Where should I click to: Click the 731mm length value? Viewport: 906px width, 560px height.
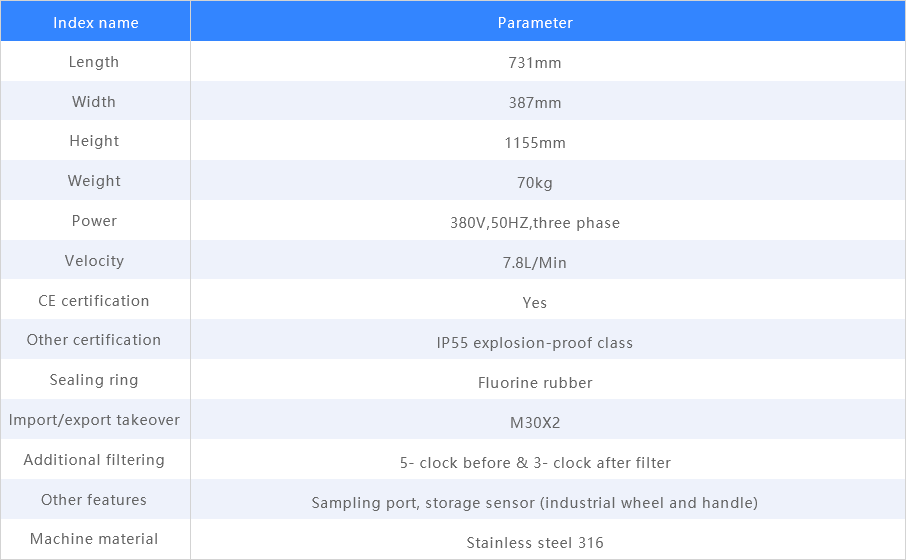click(x=535, y=63)
